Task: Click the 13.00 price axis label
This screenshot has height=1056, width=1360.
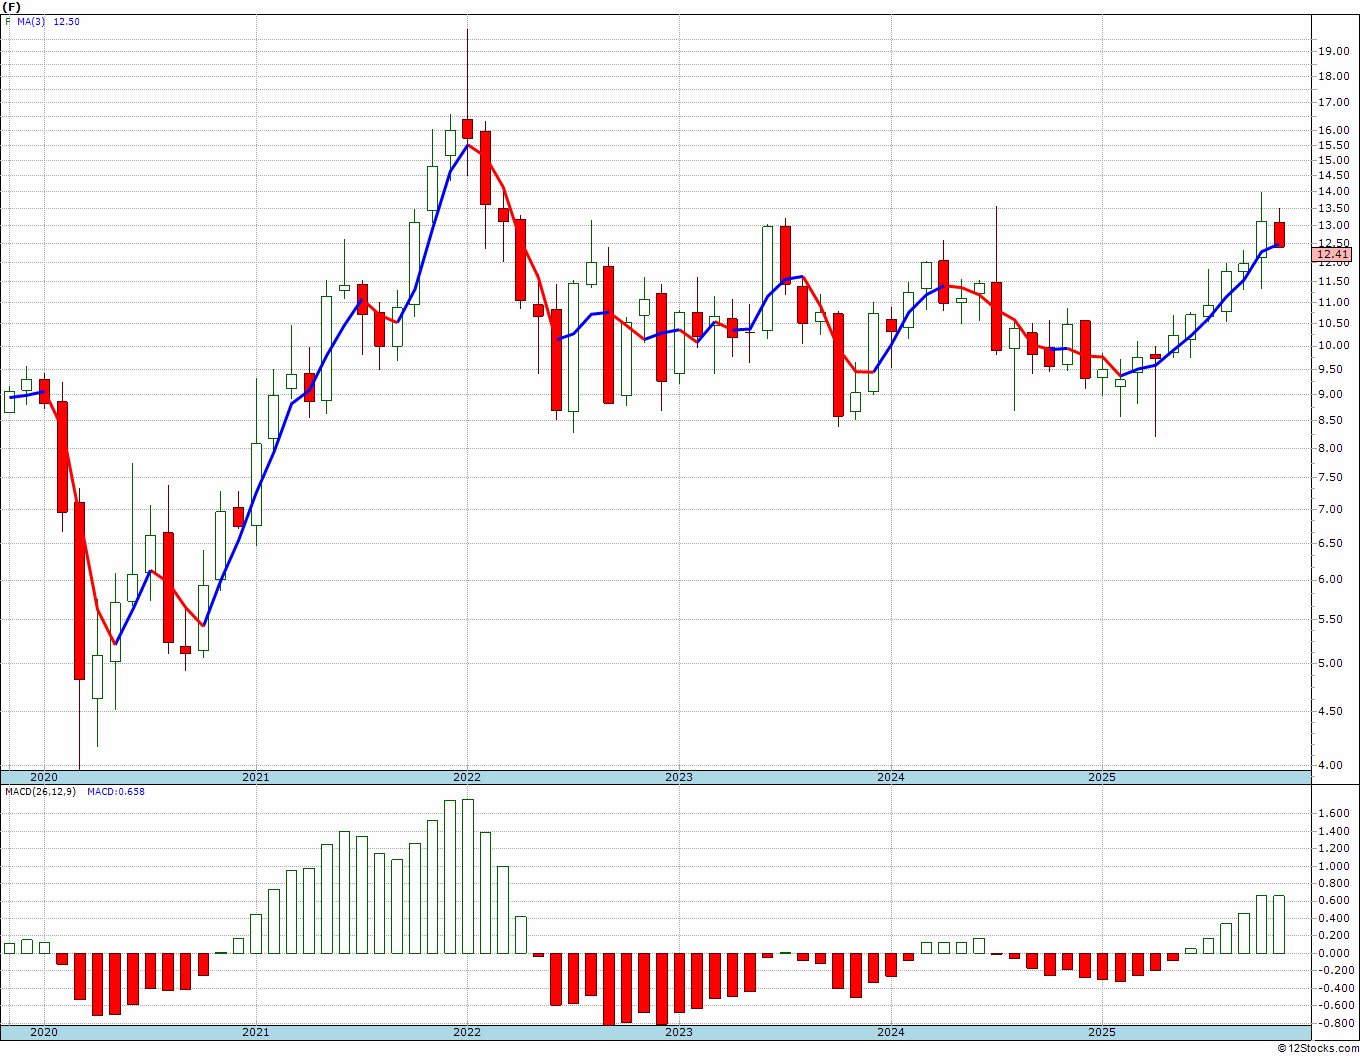Action: [1333, 226]
